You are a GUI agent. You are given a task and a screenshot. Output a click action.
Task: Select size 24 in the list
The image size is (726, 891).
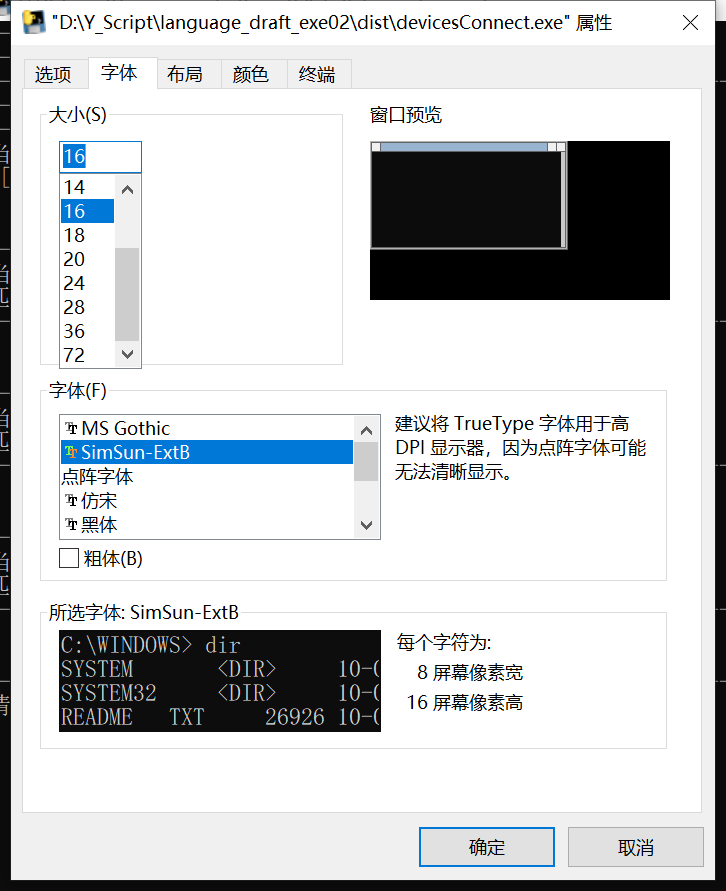pos(87,283)
